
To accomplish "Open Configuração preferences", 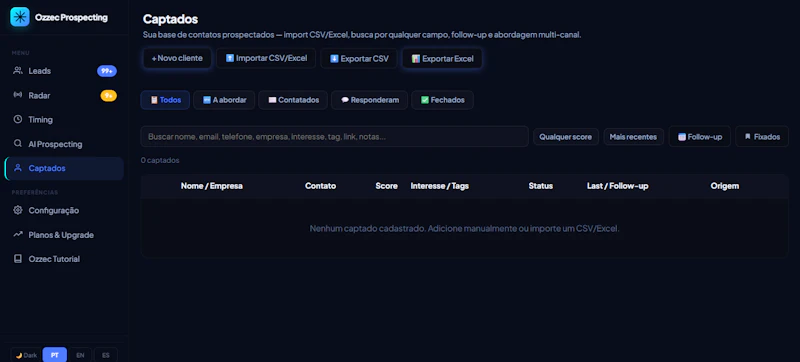I will pos(64,210).
